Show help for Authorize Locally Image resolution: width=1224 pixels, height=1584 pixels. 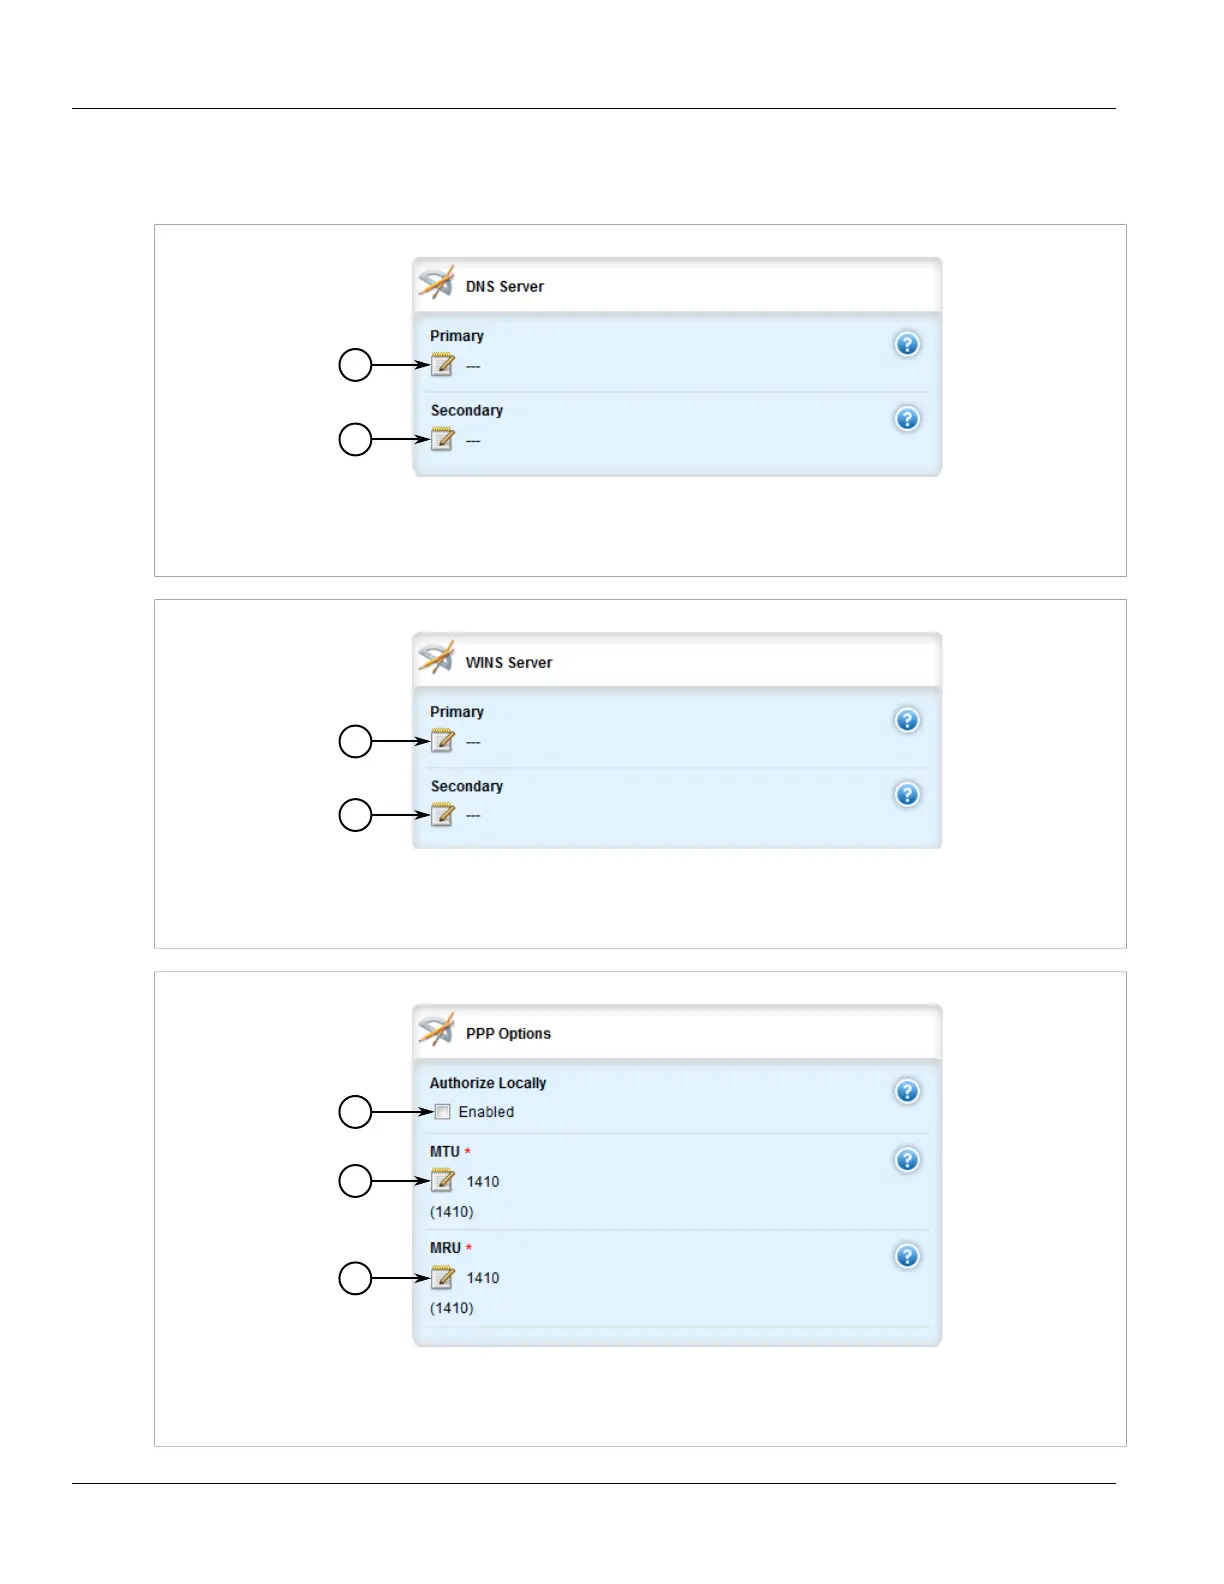pos(907,1091)
